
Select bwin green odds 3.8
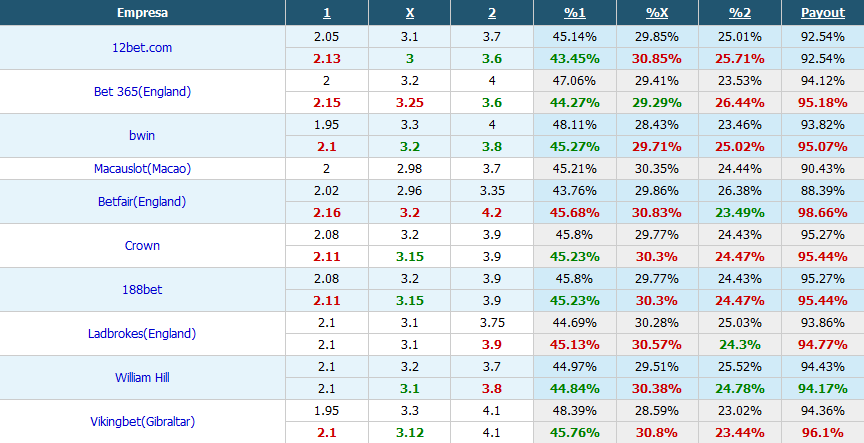point(492,147)
